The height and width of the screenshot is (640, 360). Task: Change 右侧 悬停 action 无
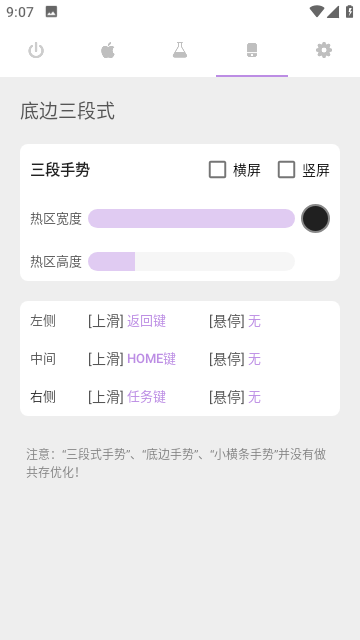pyautogui.click(x=254, y=397)
